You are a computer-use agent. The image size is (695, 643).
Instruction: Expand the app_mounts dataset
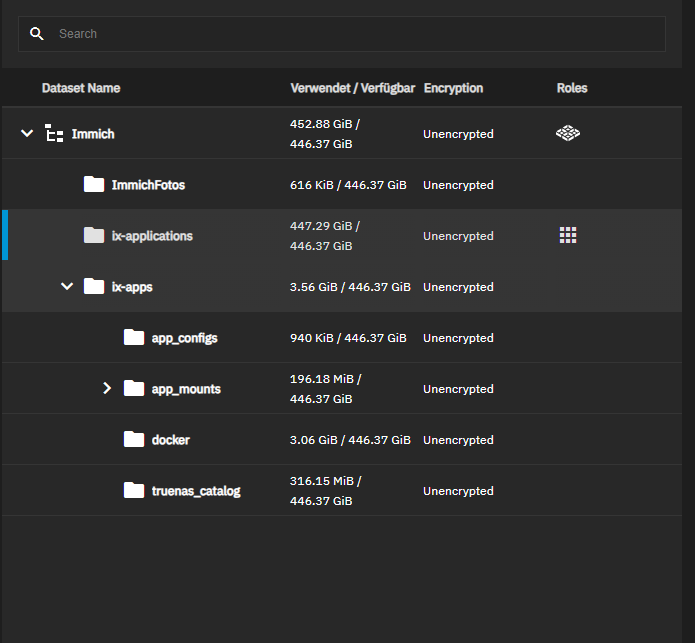point(107,389)
